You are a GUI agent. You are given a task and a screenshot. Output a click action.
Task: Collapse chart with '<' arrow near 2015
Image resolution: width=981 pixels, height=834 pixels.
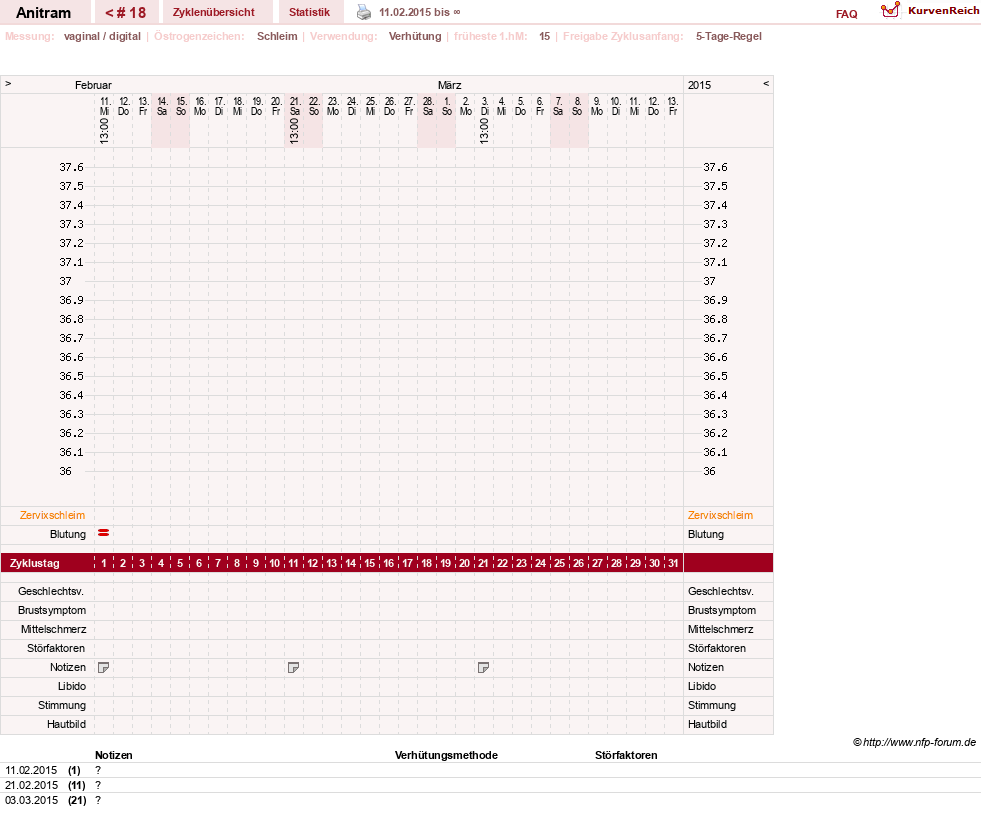tap(766, 83)
